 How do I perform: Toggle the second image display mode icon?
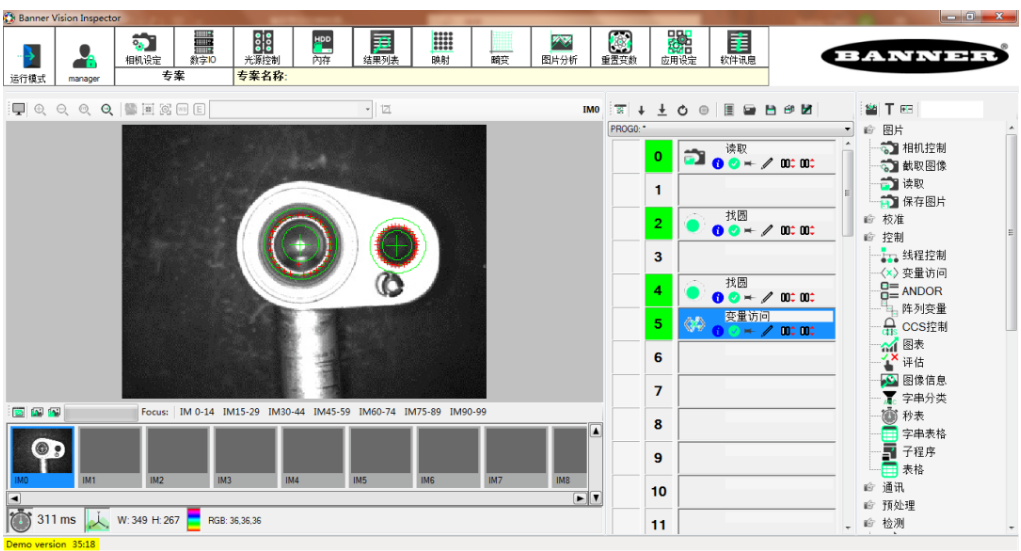[36, 412]
